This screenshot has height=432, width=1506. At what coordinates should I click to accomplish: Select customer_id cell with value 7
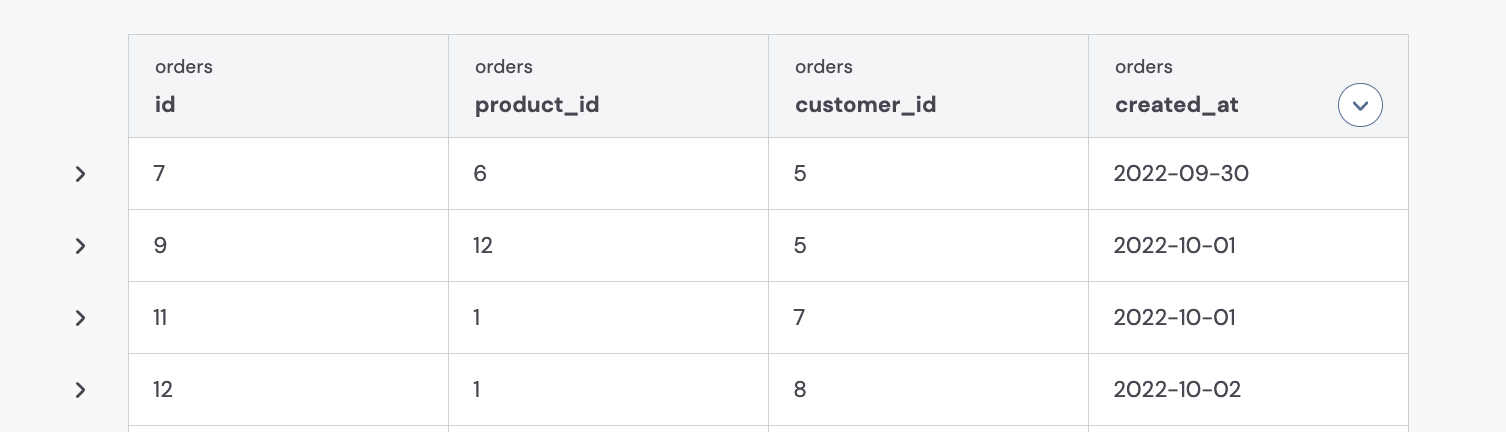click(x=928, y=318)
